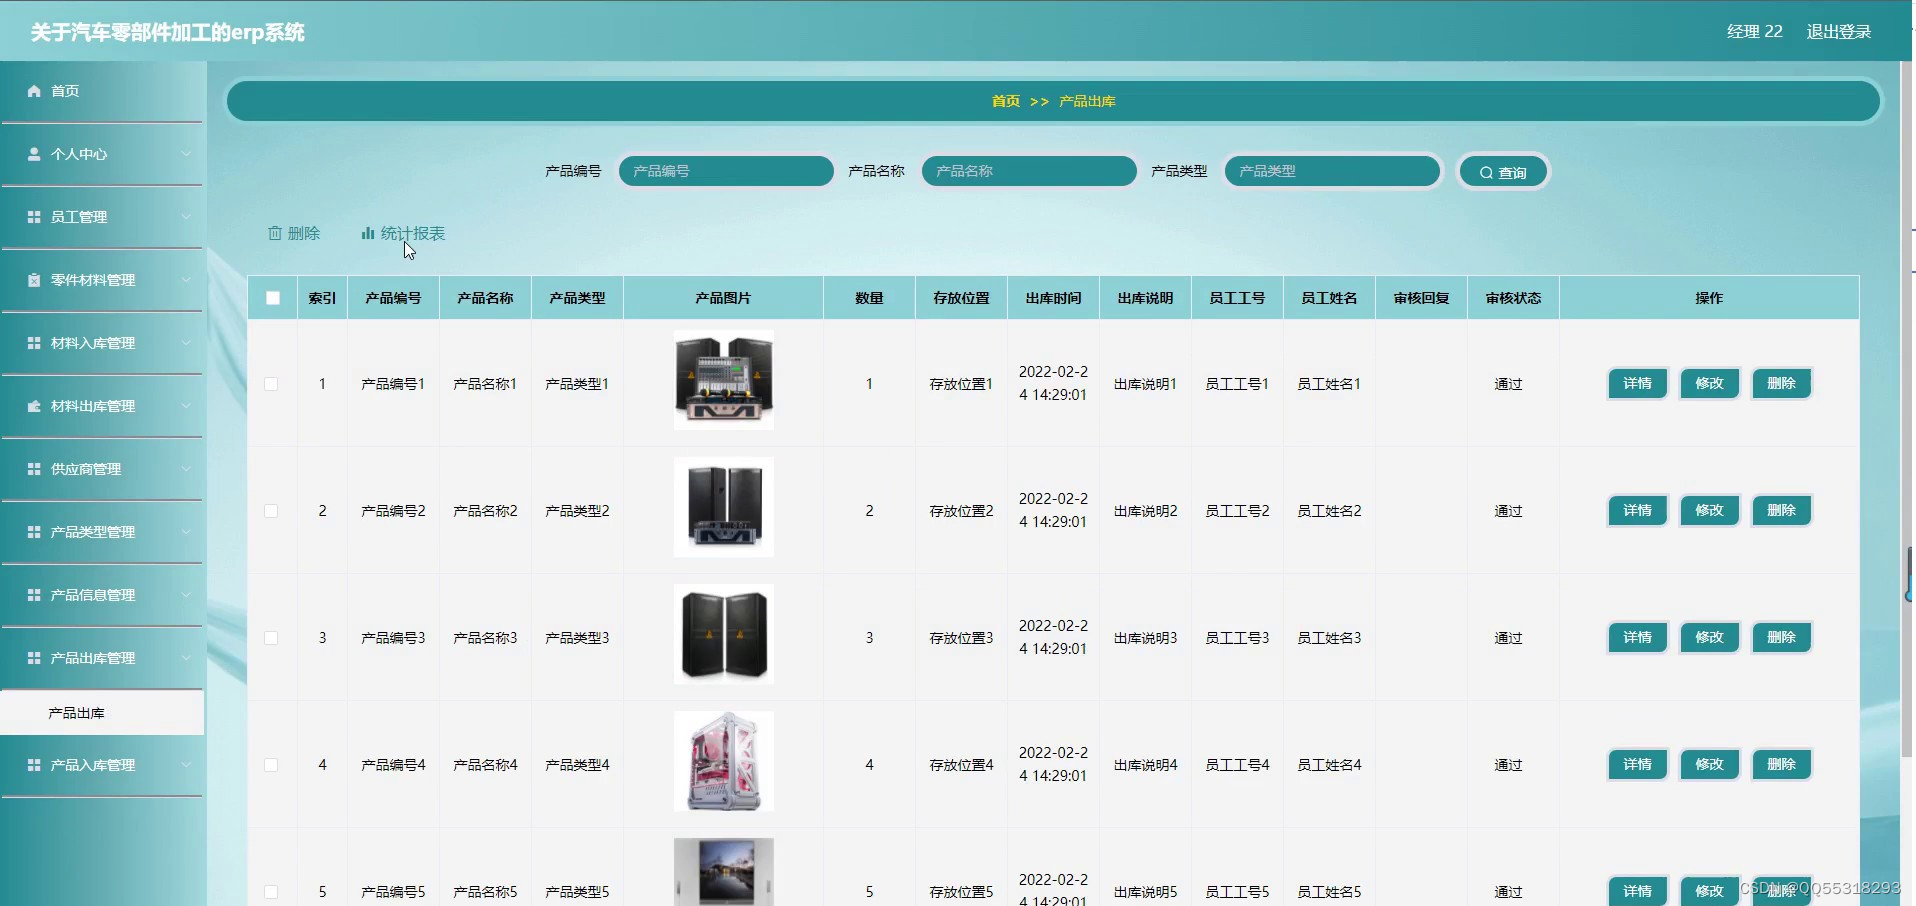Screen dimensions: 1916x906
Task: Open the 首页 sidebar menu item
Action: 102,91
